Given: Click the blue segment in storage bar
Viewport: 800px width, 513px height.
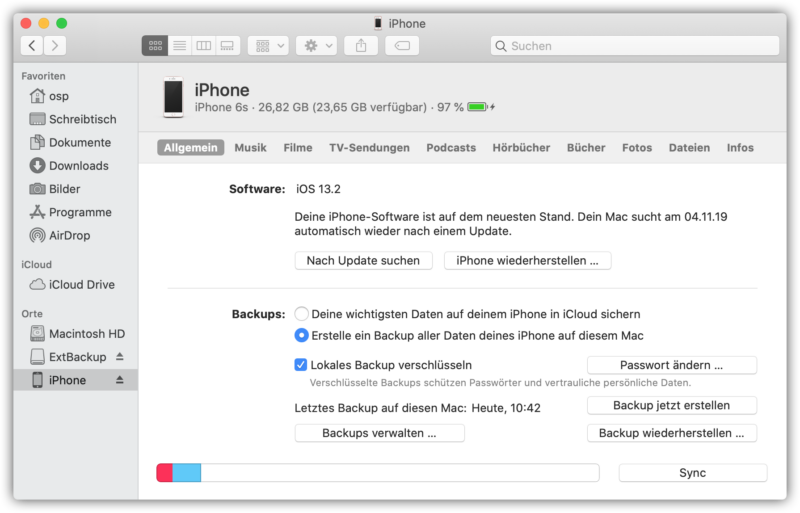Looking at the screenshot, I should click(186, 473).
